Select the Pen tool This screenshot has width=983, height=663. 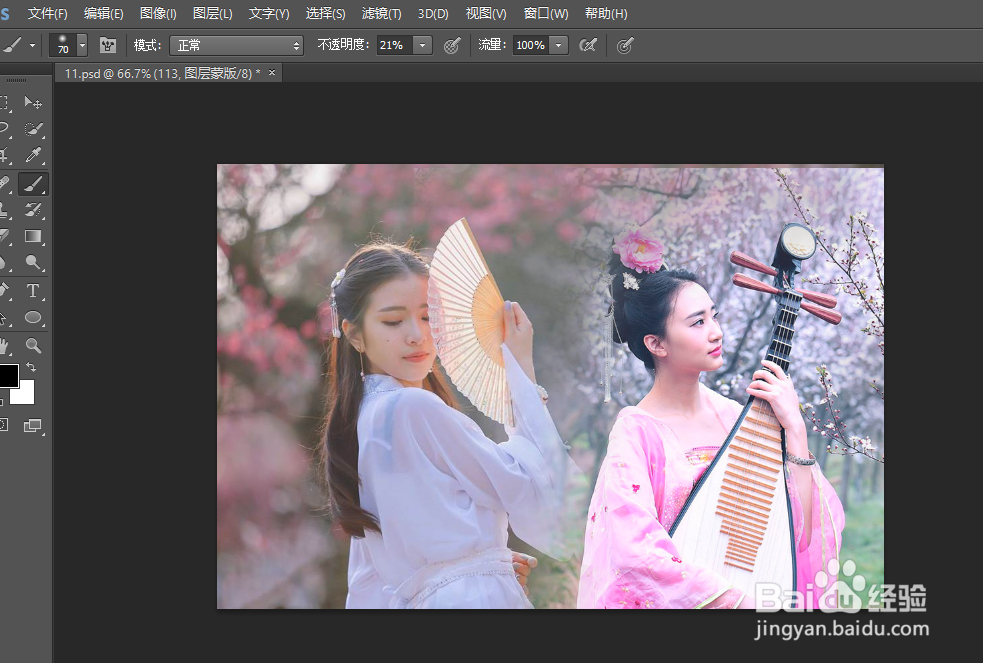[4, 291]
